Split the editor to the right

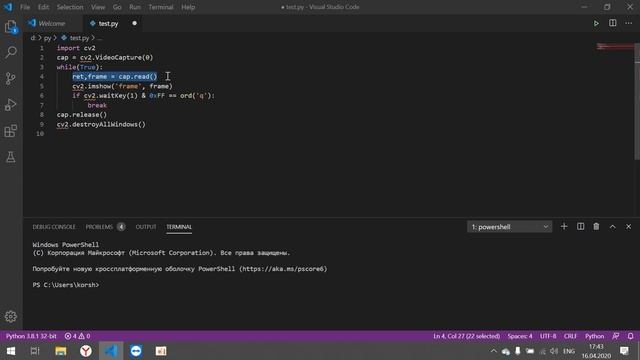[613, 23]
